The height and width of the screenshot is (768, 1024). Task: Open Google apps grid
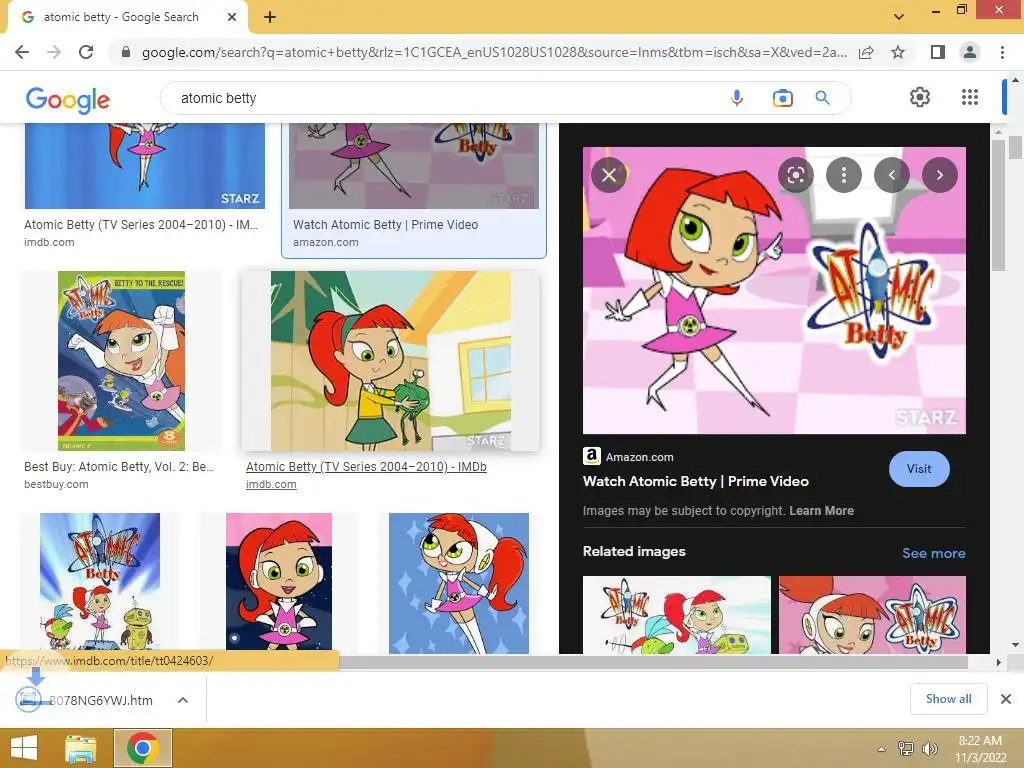pyautogui.click(x=970, y=97)
